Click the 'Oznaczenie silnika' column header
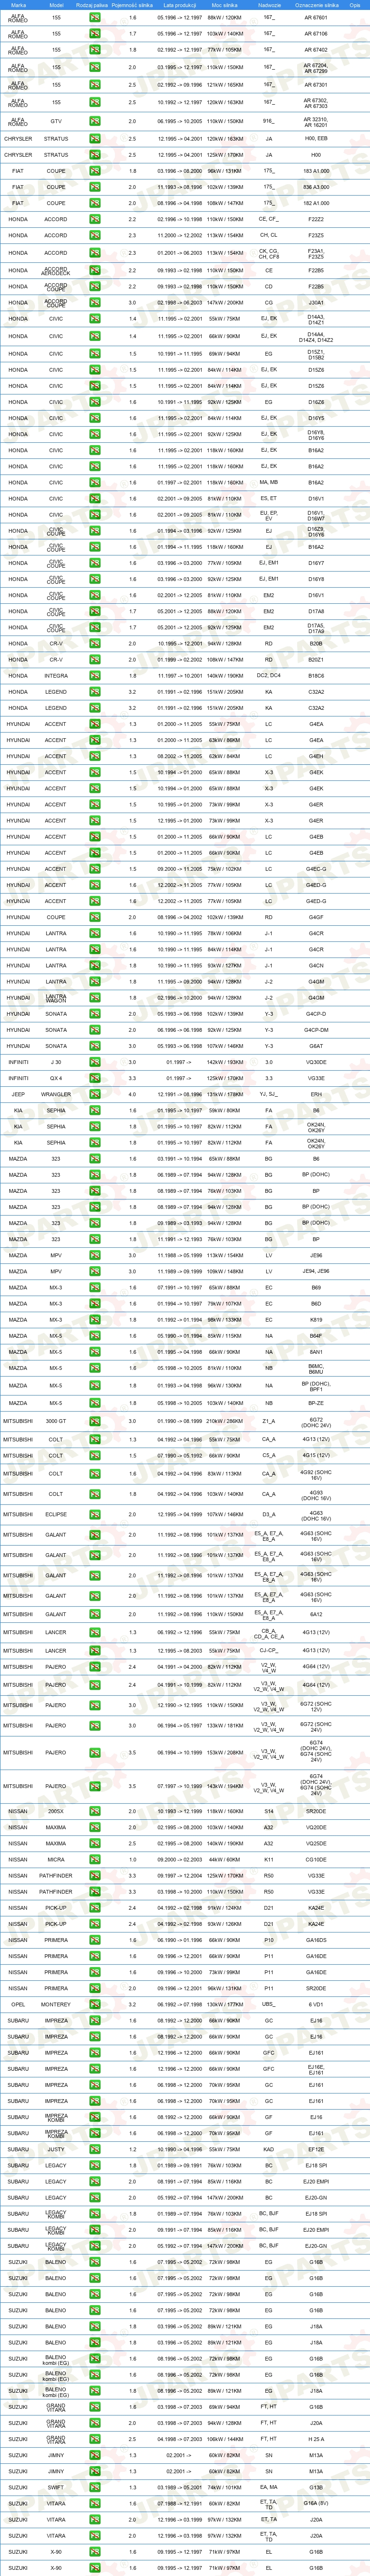This screenshot has width=370, height=2576. 316,5
